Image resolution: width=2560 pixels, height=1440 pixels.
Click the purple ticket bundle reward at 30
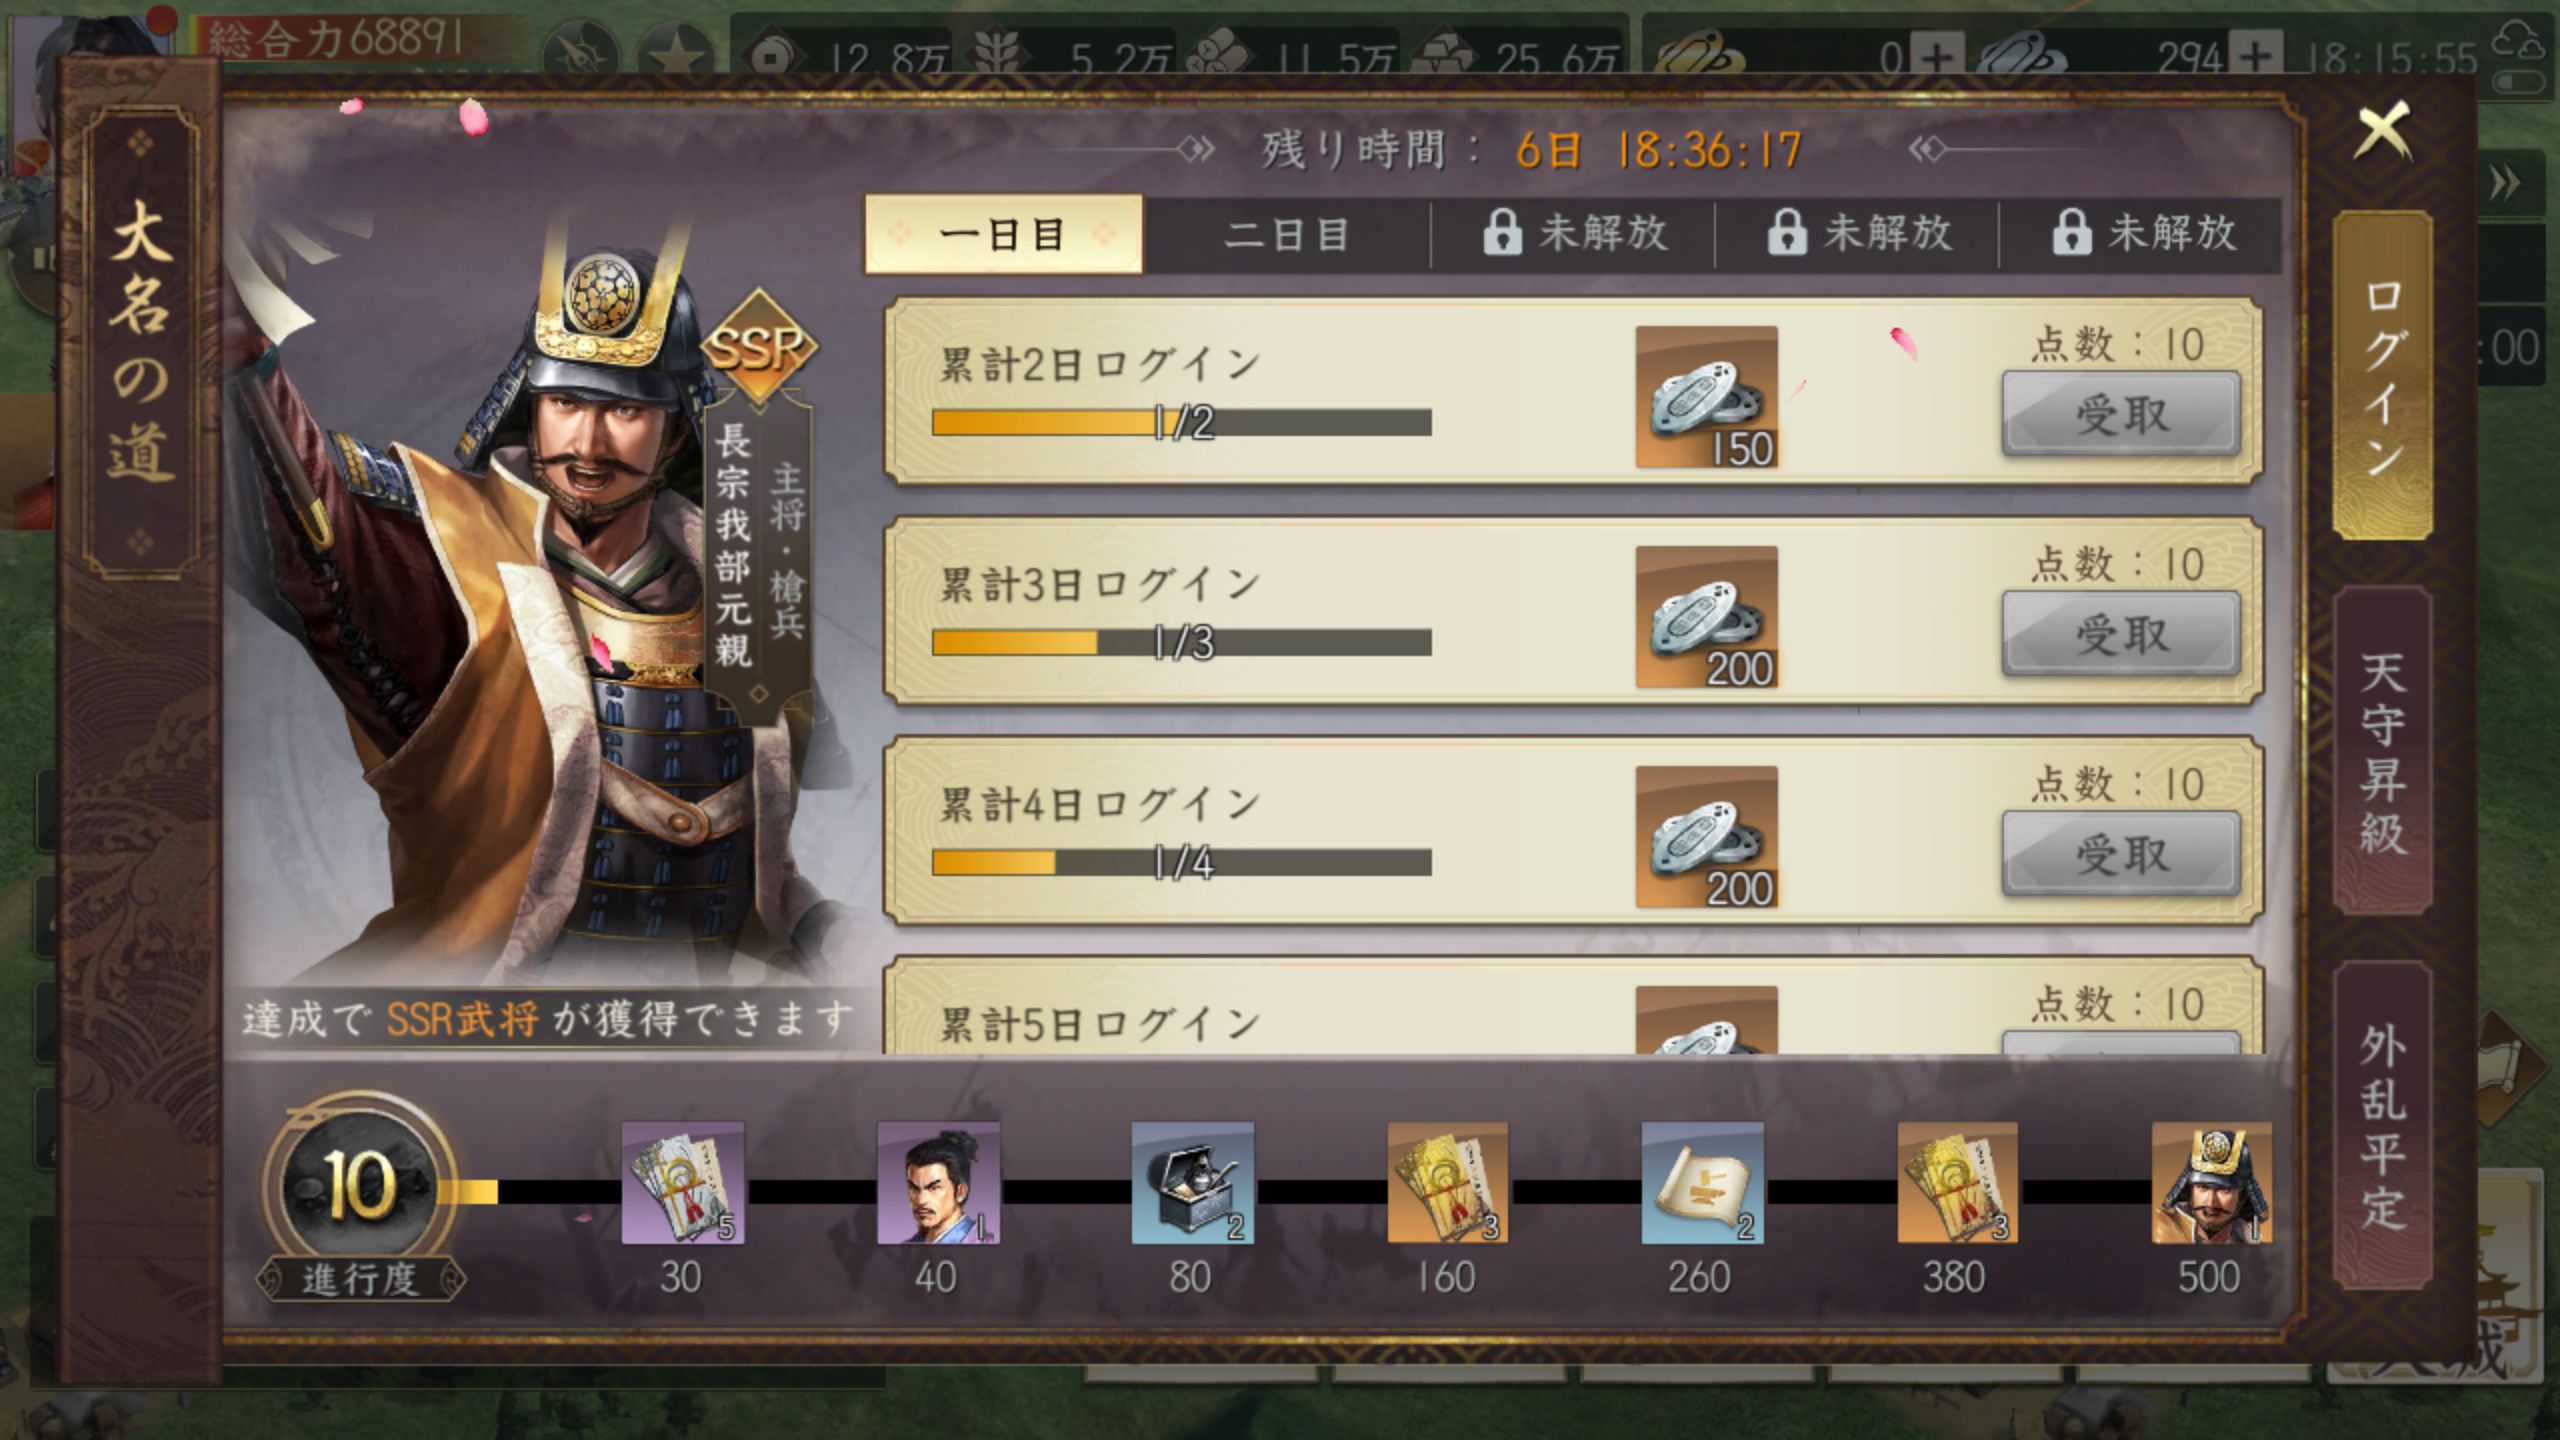pyautogui.click(x=682, y=1182)
